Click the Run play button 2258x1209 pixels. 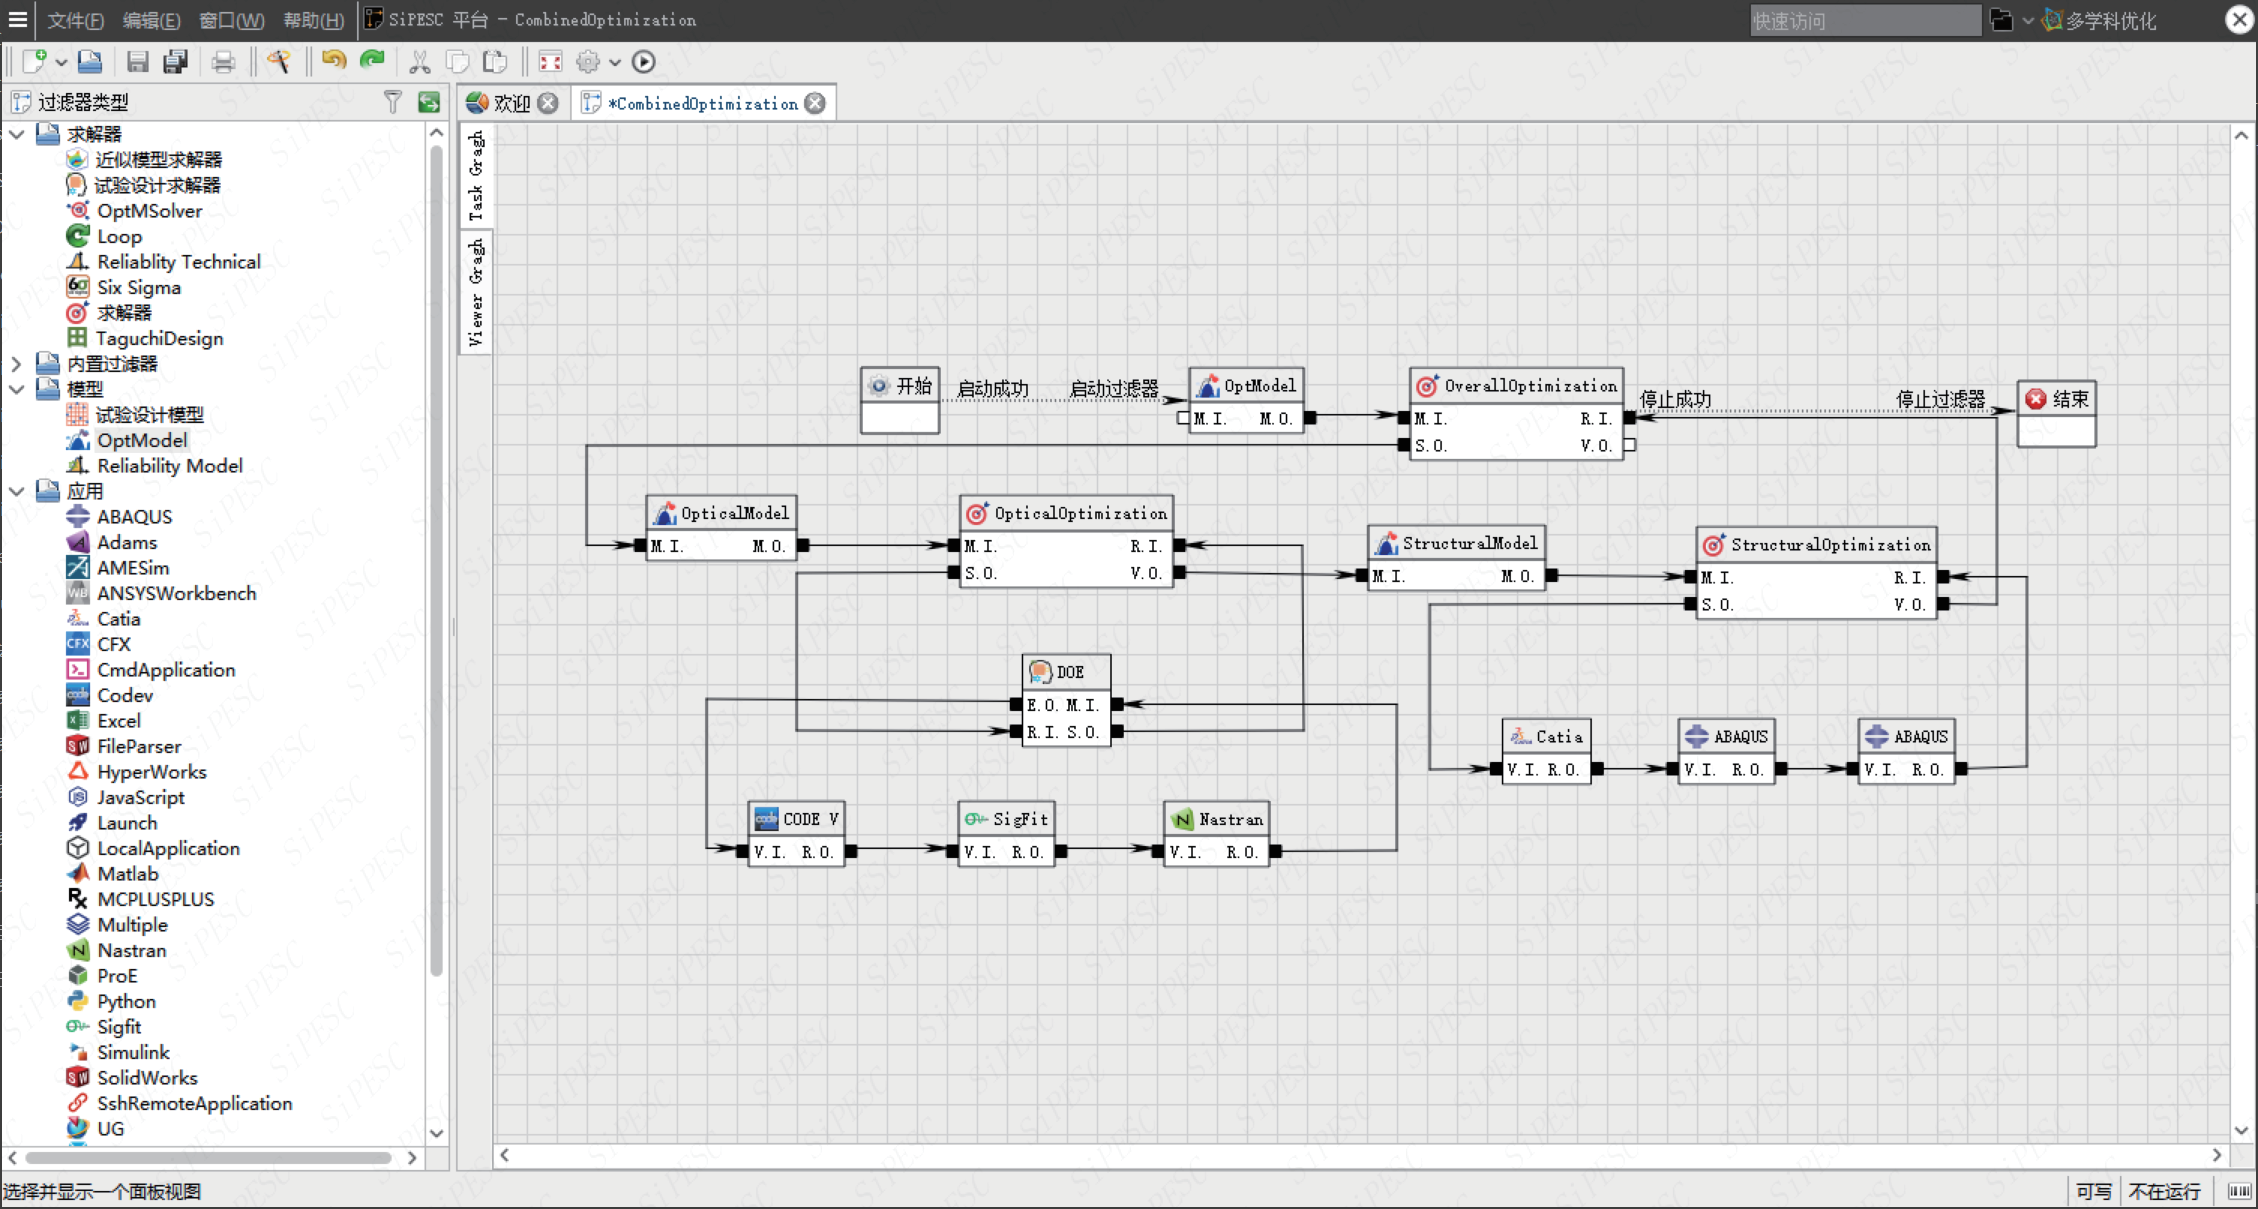(644, 62)
